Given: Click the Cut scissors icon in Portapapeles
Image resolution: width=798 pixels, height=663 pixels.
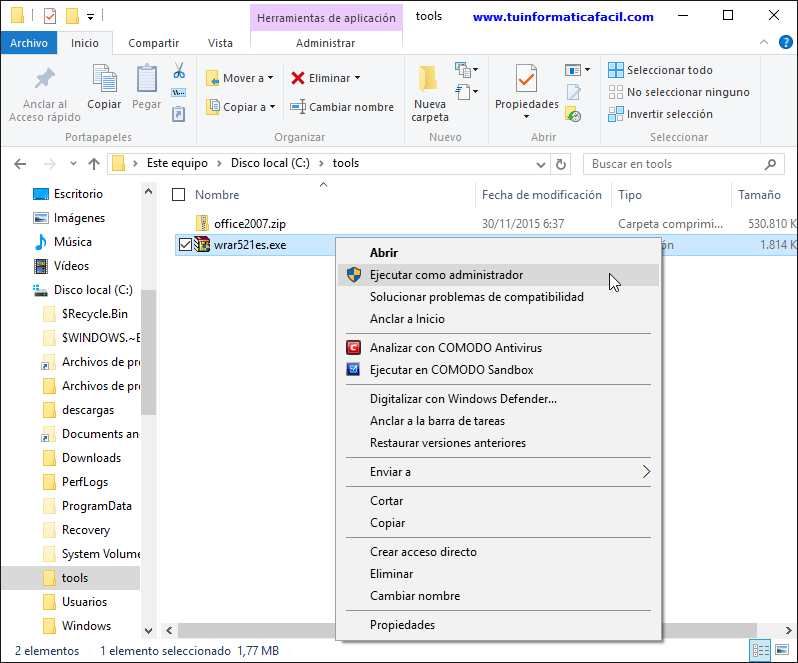Looking at the screenshot, I should point(179,70).
